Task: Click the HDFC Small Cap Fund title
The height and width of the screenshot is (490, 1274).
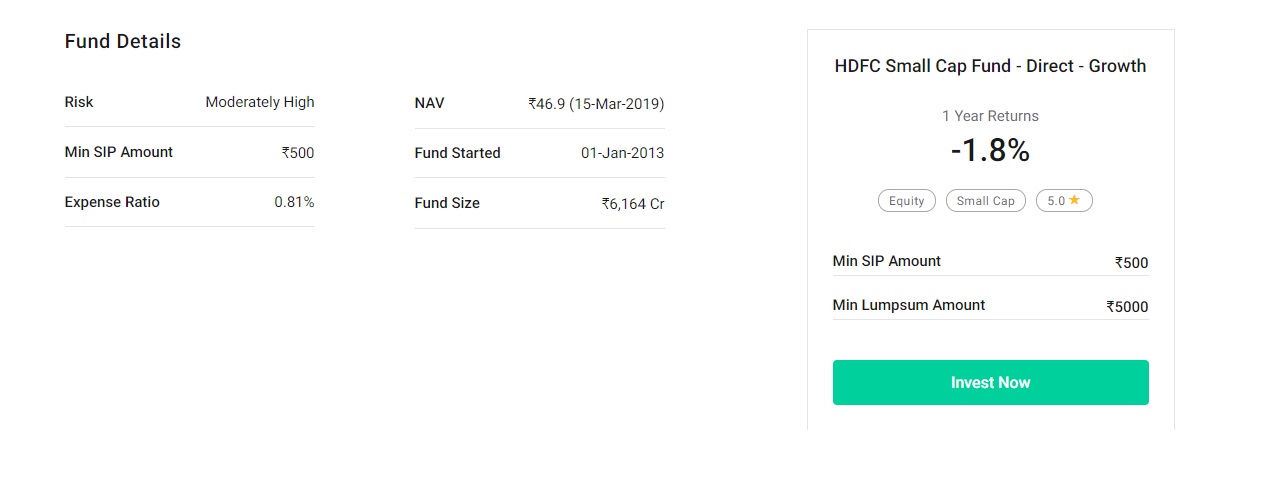Action: click(x=990, y=66)
